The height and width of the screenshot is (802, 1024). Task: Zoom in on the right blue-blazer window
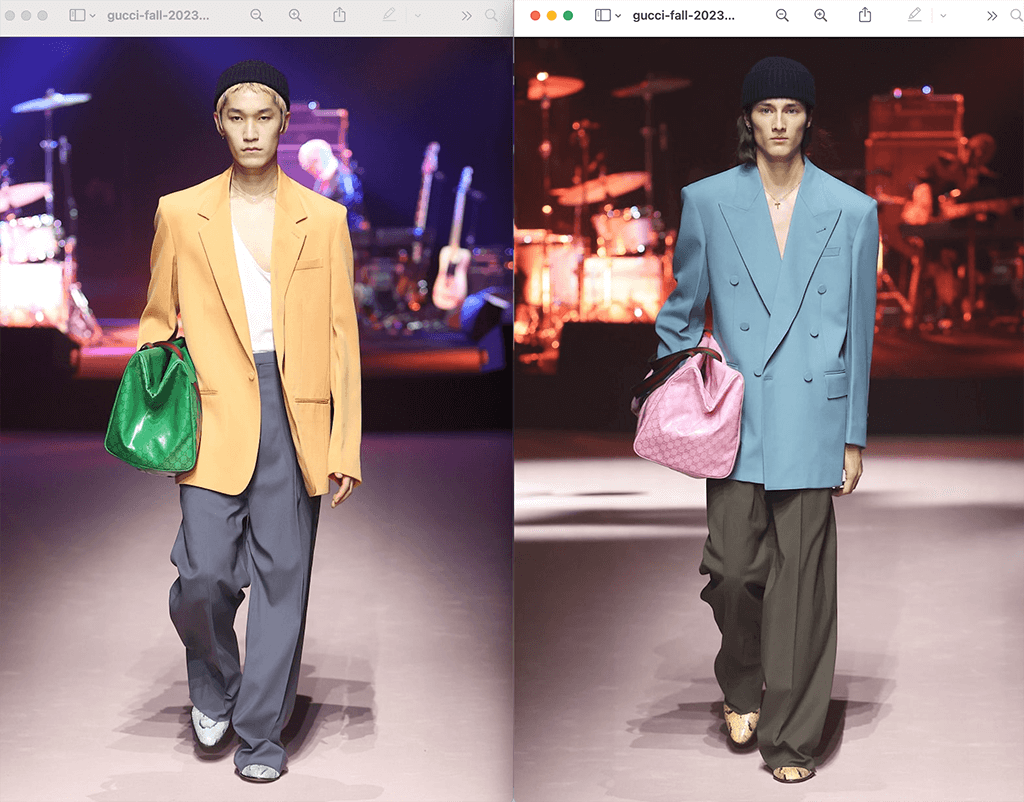820,16
